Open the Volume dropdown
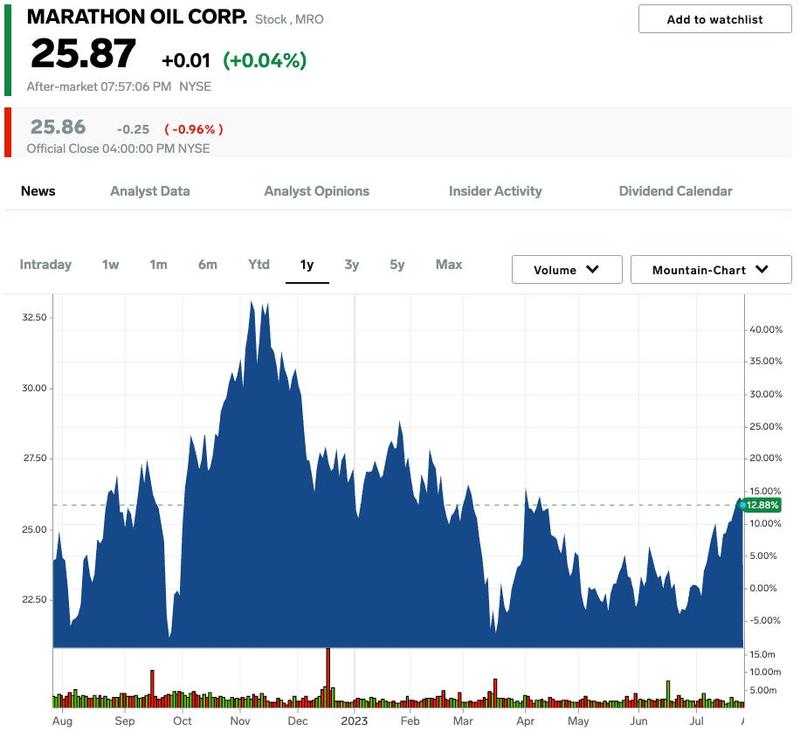The image size is (800, 731). click(x=566, y=269)
